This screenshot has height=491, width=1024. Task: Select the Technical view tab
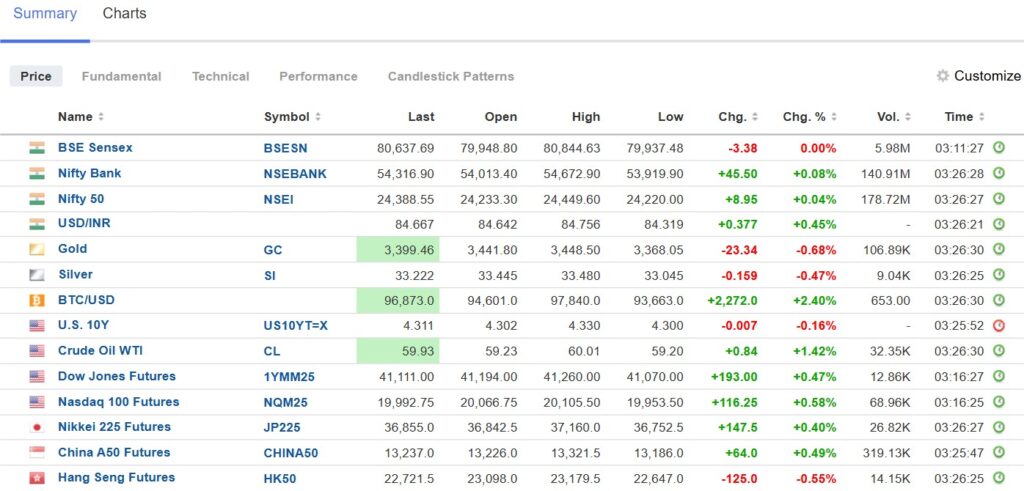(x=221, y=76)
